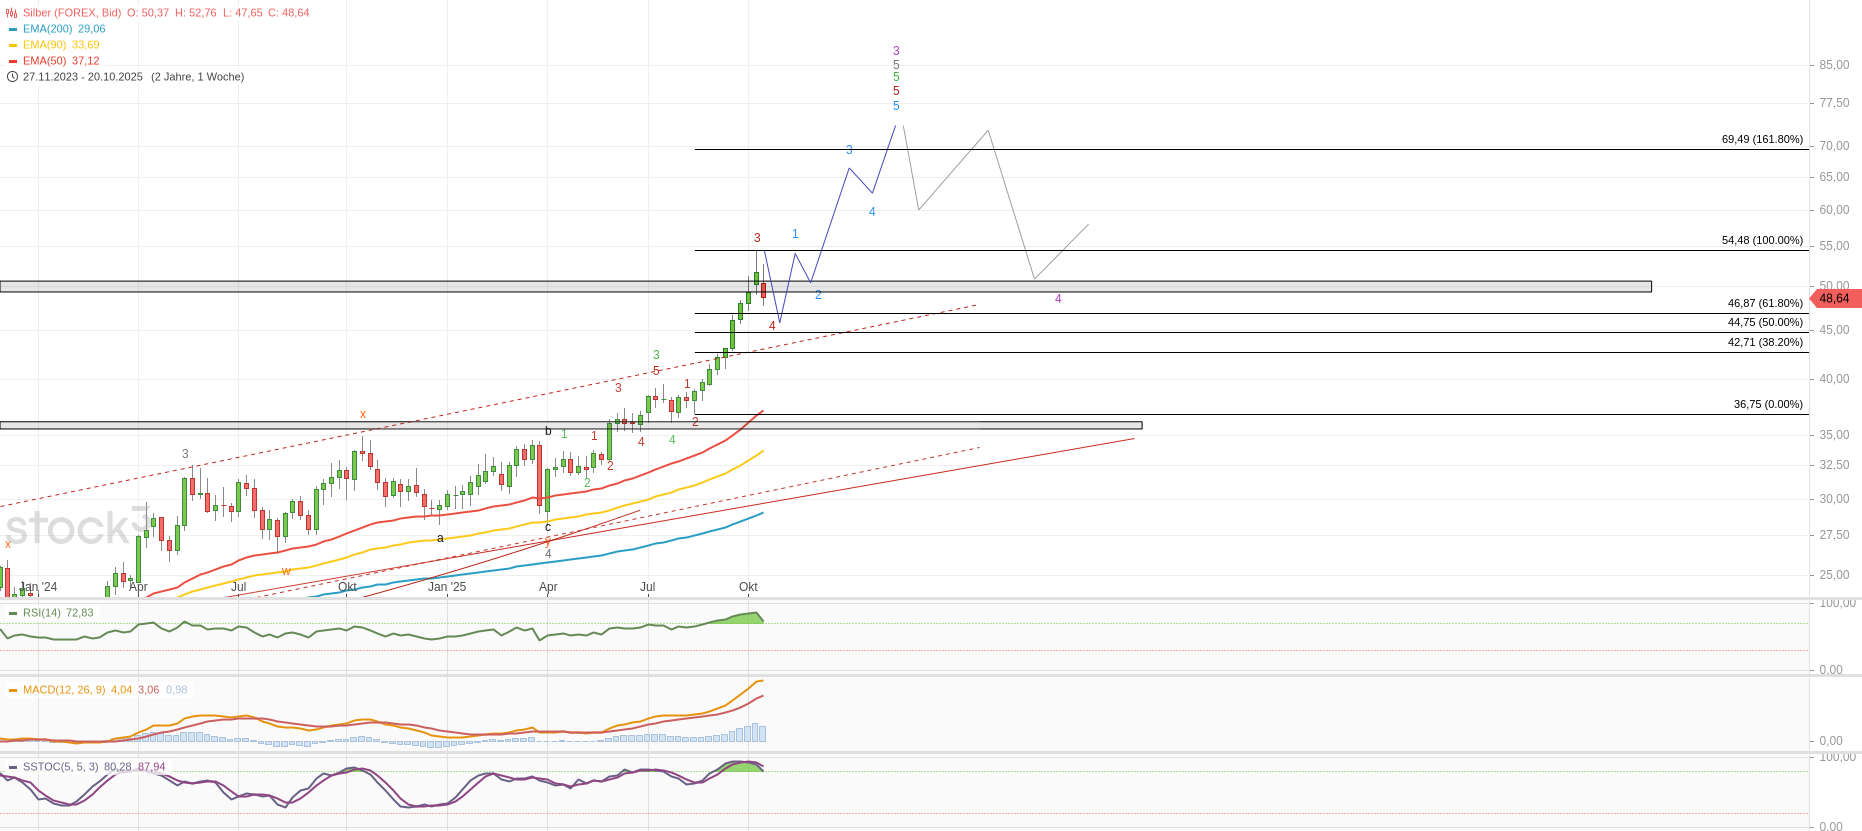Click the clock icon beside the date range

tap(12, 77)
